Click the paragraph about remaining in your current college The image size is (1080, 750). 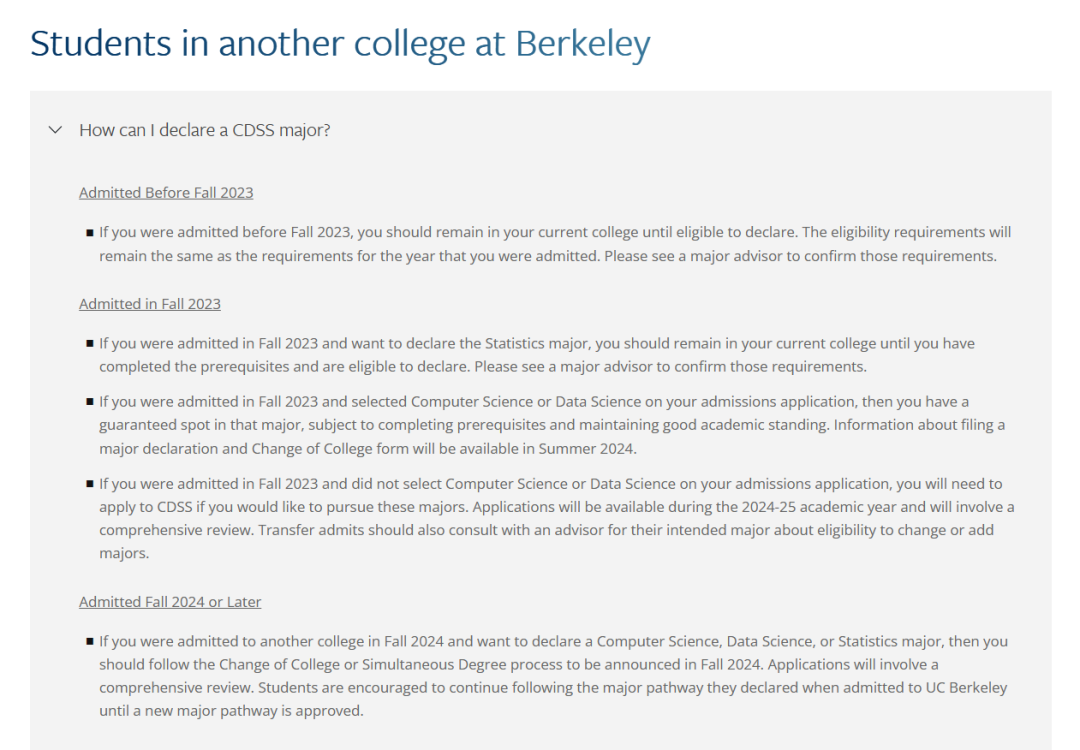tap(555, 244)
